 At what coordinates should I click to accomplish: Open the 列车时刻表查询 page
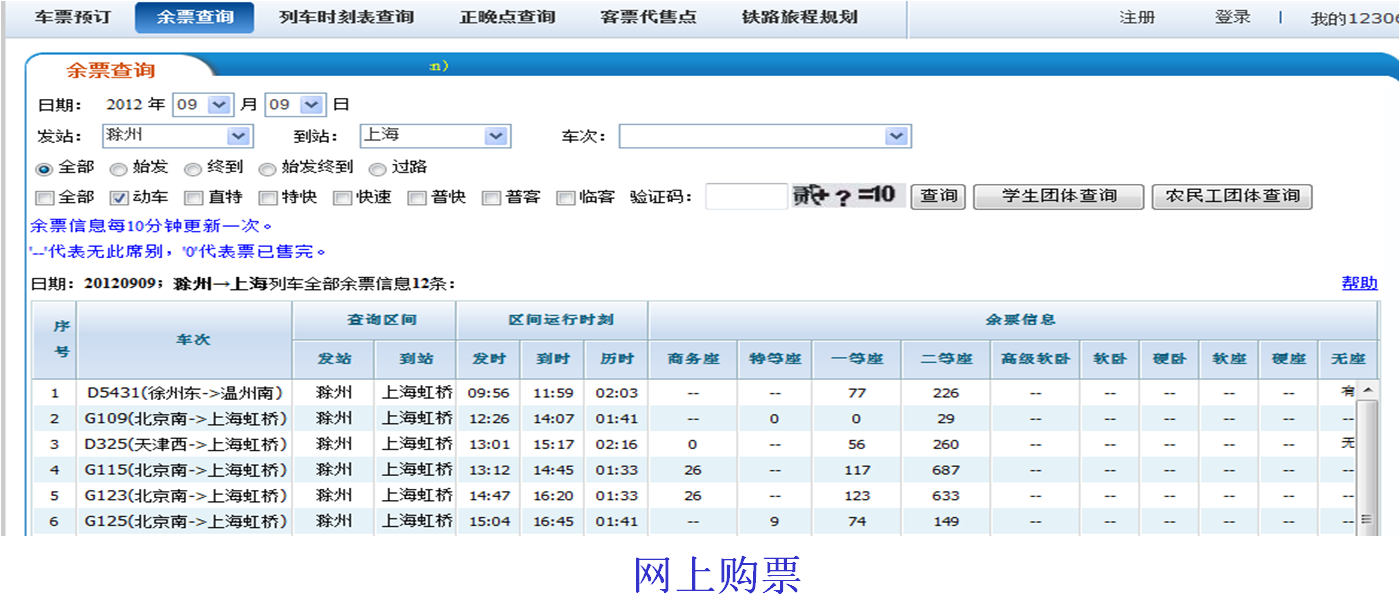(346, 17)
